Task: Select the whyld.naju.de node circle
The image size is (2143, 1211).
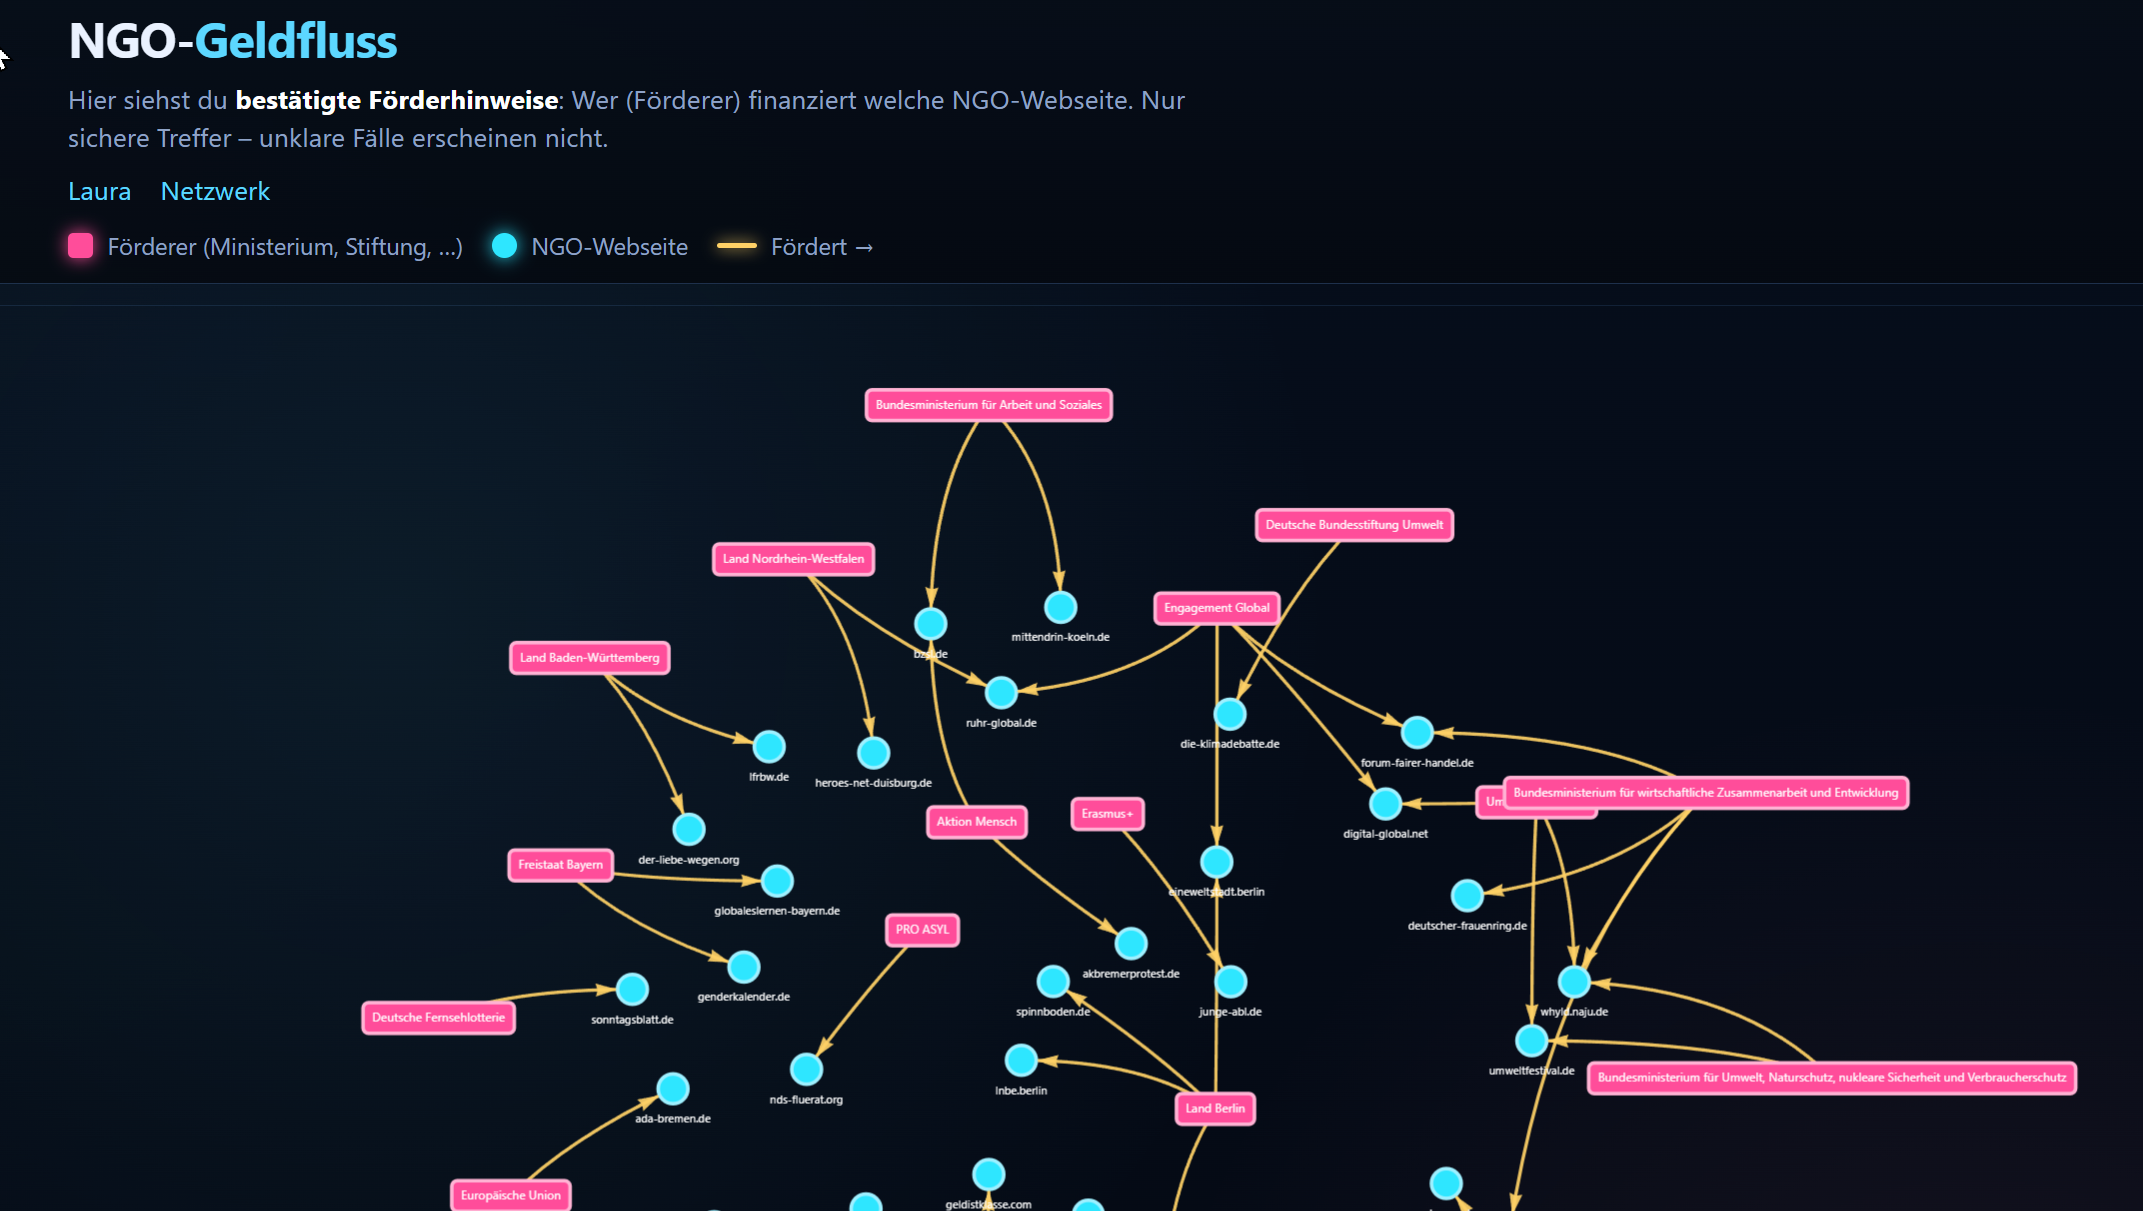Action: coord(1574,981)
